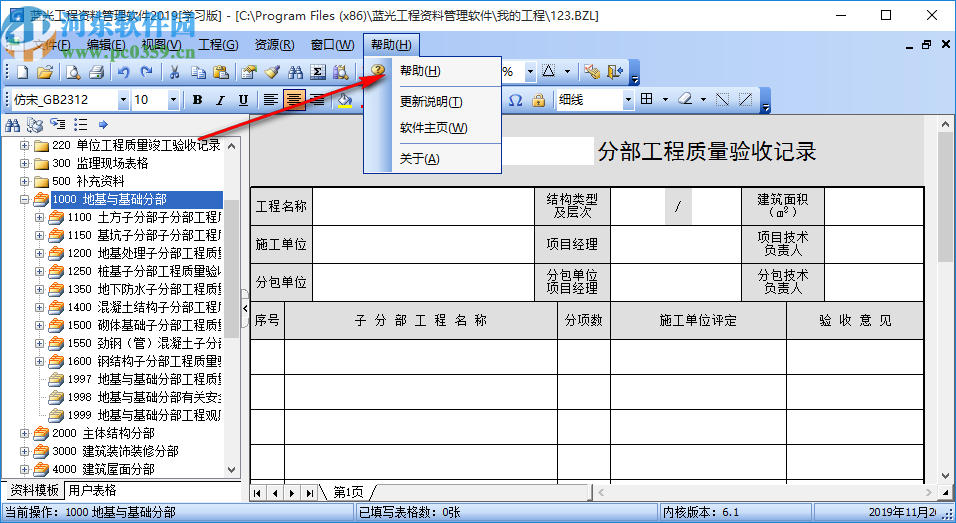This screenshot has width=956, height=523.
Task: Click the eraser border icon
Action: (686, 99)
